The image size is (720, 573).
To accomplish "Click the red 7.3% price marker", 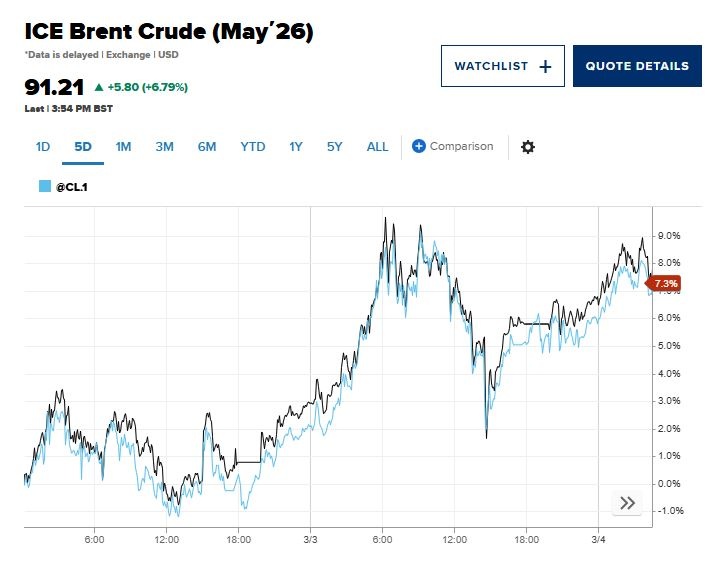I will pos(666,284).
